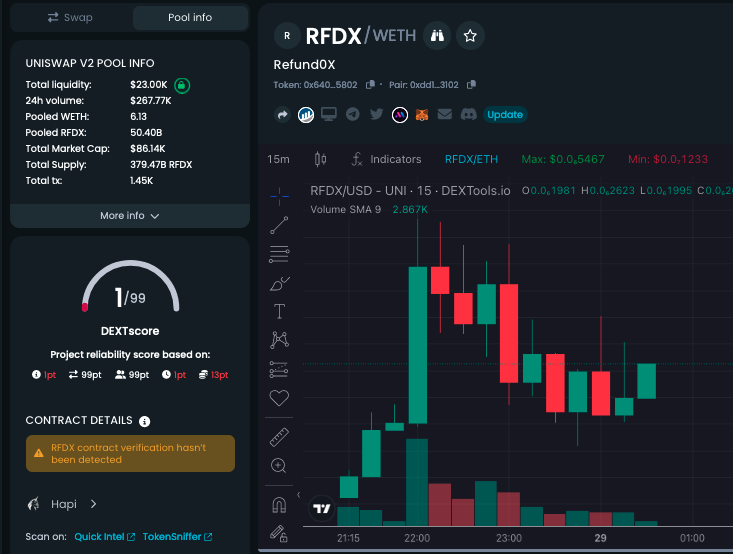
Task: Select the horizontal lines Fib tool
Action: (x=279, y=254)
